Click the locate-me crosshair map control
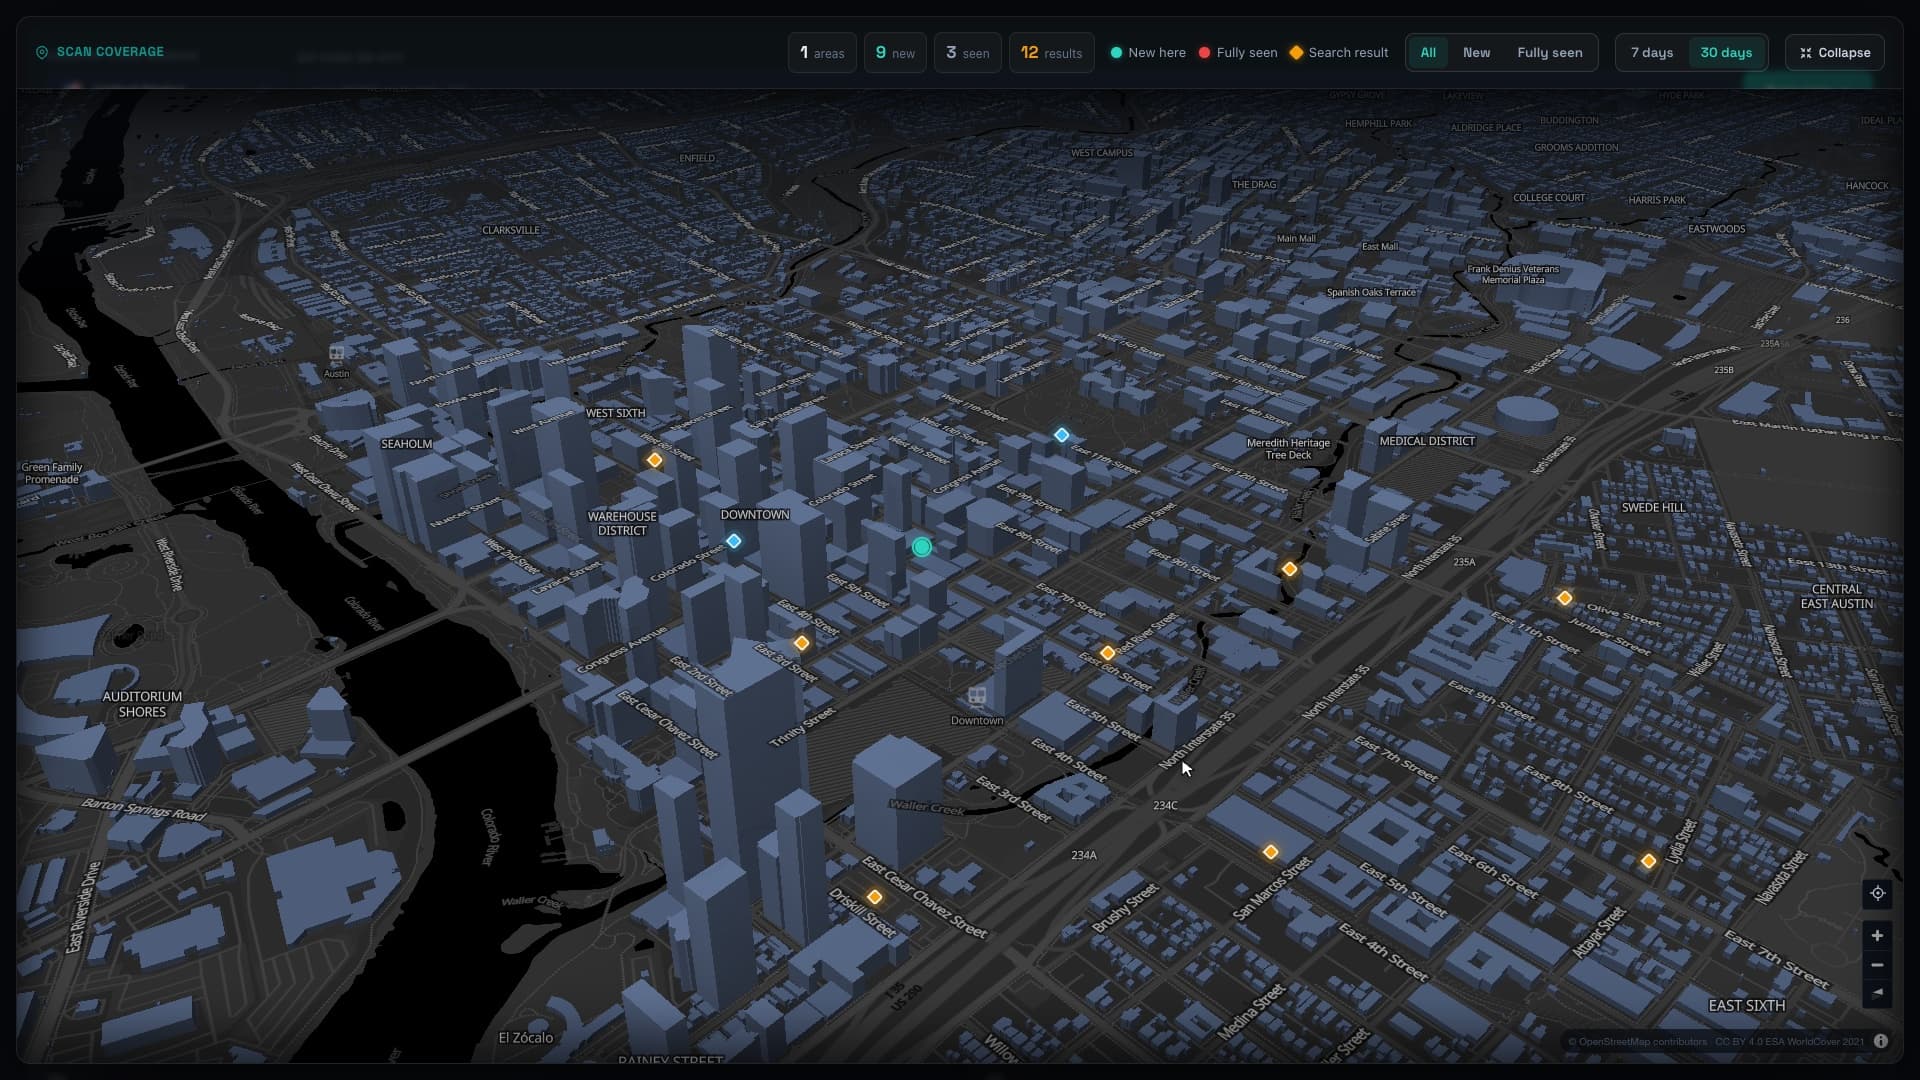 point(1877,893)
